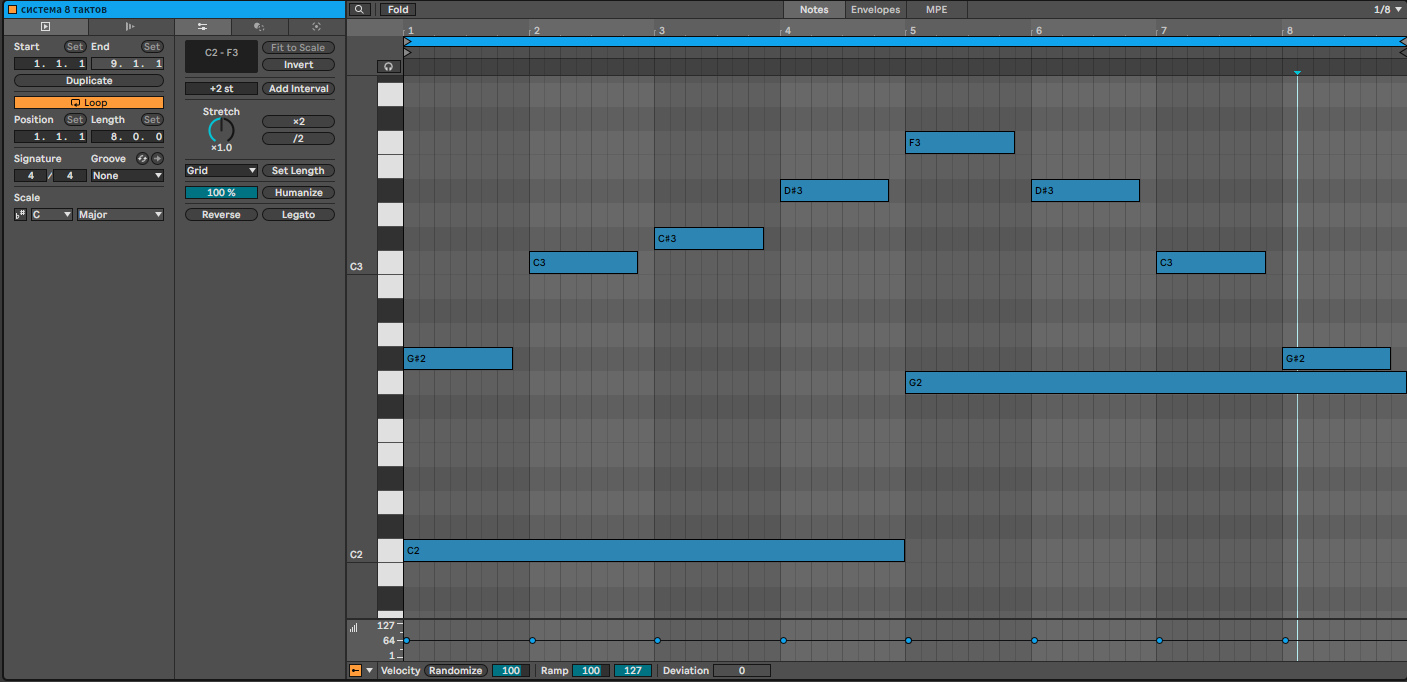Screen dimensions: 1407x682
Task: Open the Major scale name dropdown
Action: 121,215
